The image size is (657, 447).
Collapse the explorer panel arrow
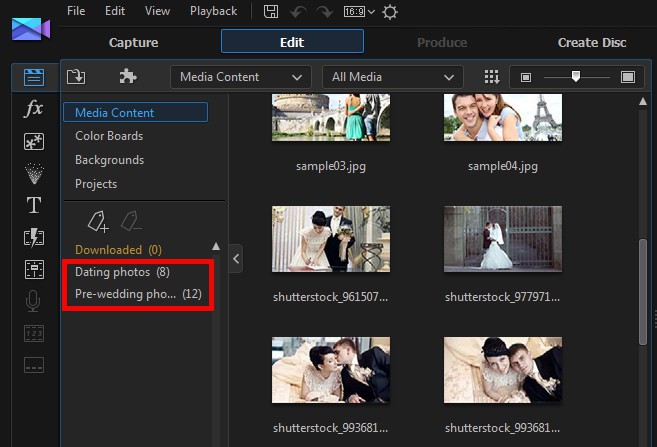236,258
